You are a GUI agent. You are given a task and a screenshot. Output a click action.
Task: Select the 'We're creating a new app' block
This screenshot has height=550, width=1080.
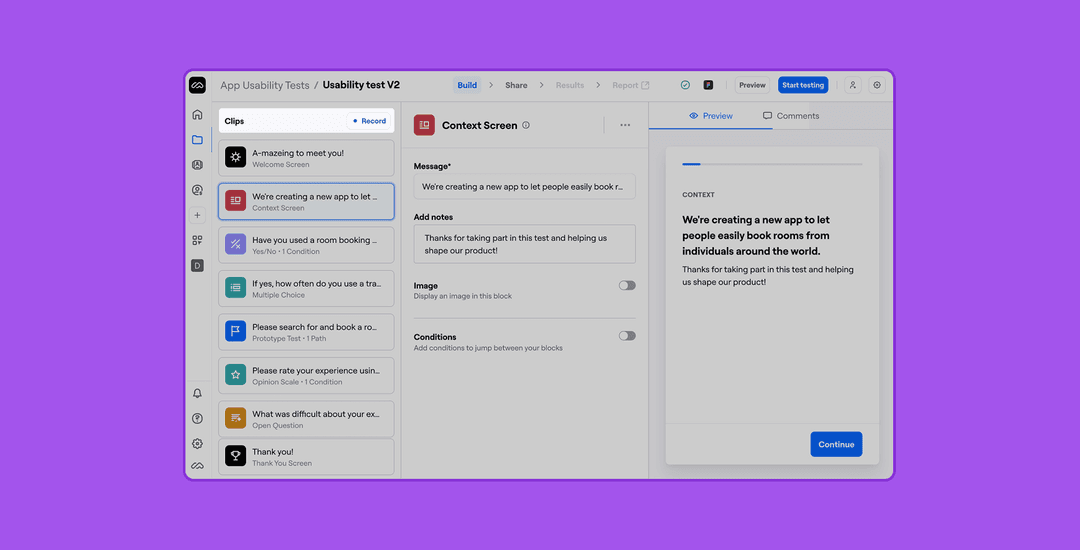[x=307, y=201]
